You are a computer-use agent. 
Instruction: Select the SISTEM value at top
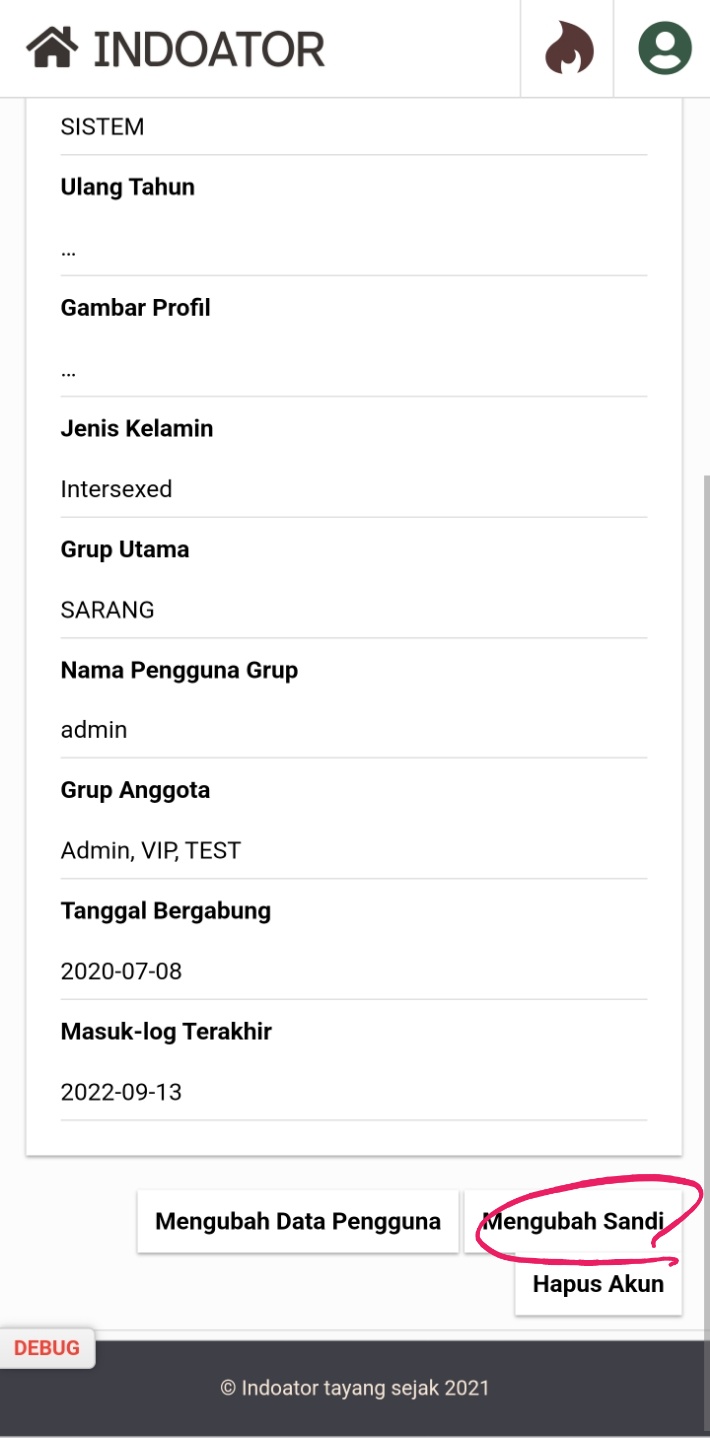click(x=103, y=127)
